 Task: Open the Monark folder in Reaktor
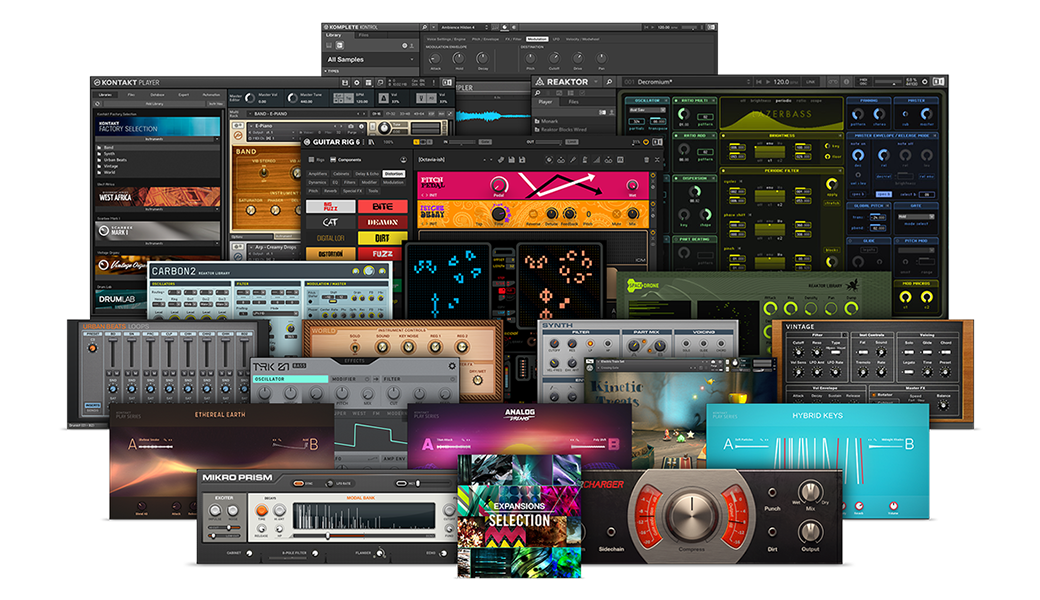[547, 121]
